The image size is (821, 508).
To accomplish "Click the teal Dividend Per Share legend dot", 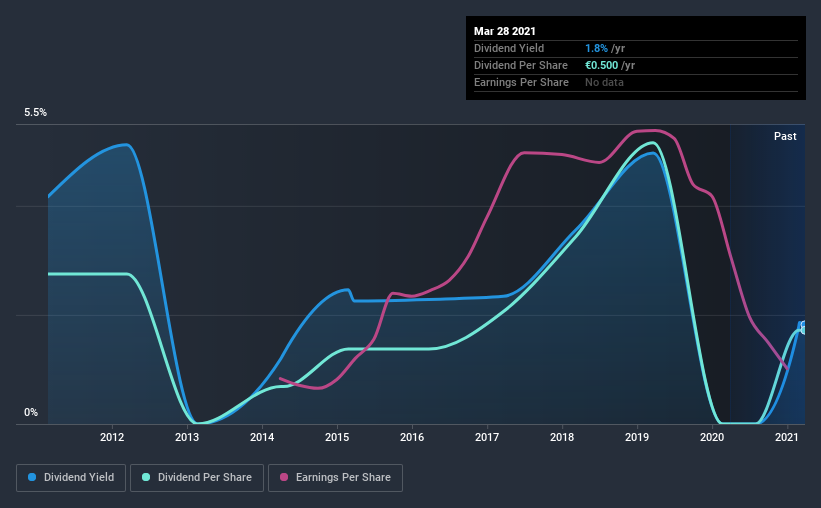I will [146, 477].
